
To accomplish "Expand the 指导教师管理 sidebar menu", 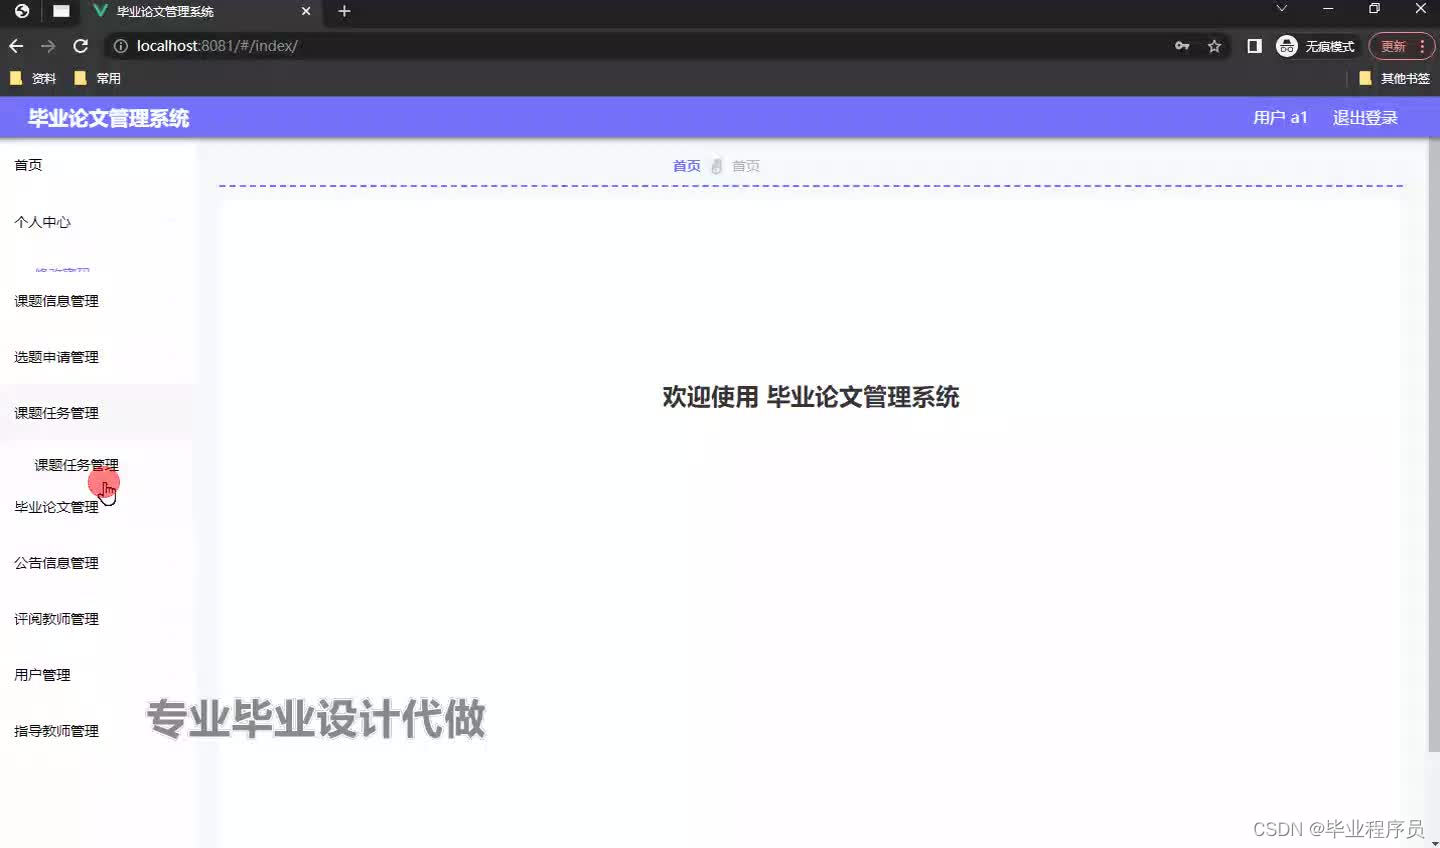I will pyautogui.click(x=97, y=731).
